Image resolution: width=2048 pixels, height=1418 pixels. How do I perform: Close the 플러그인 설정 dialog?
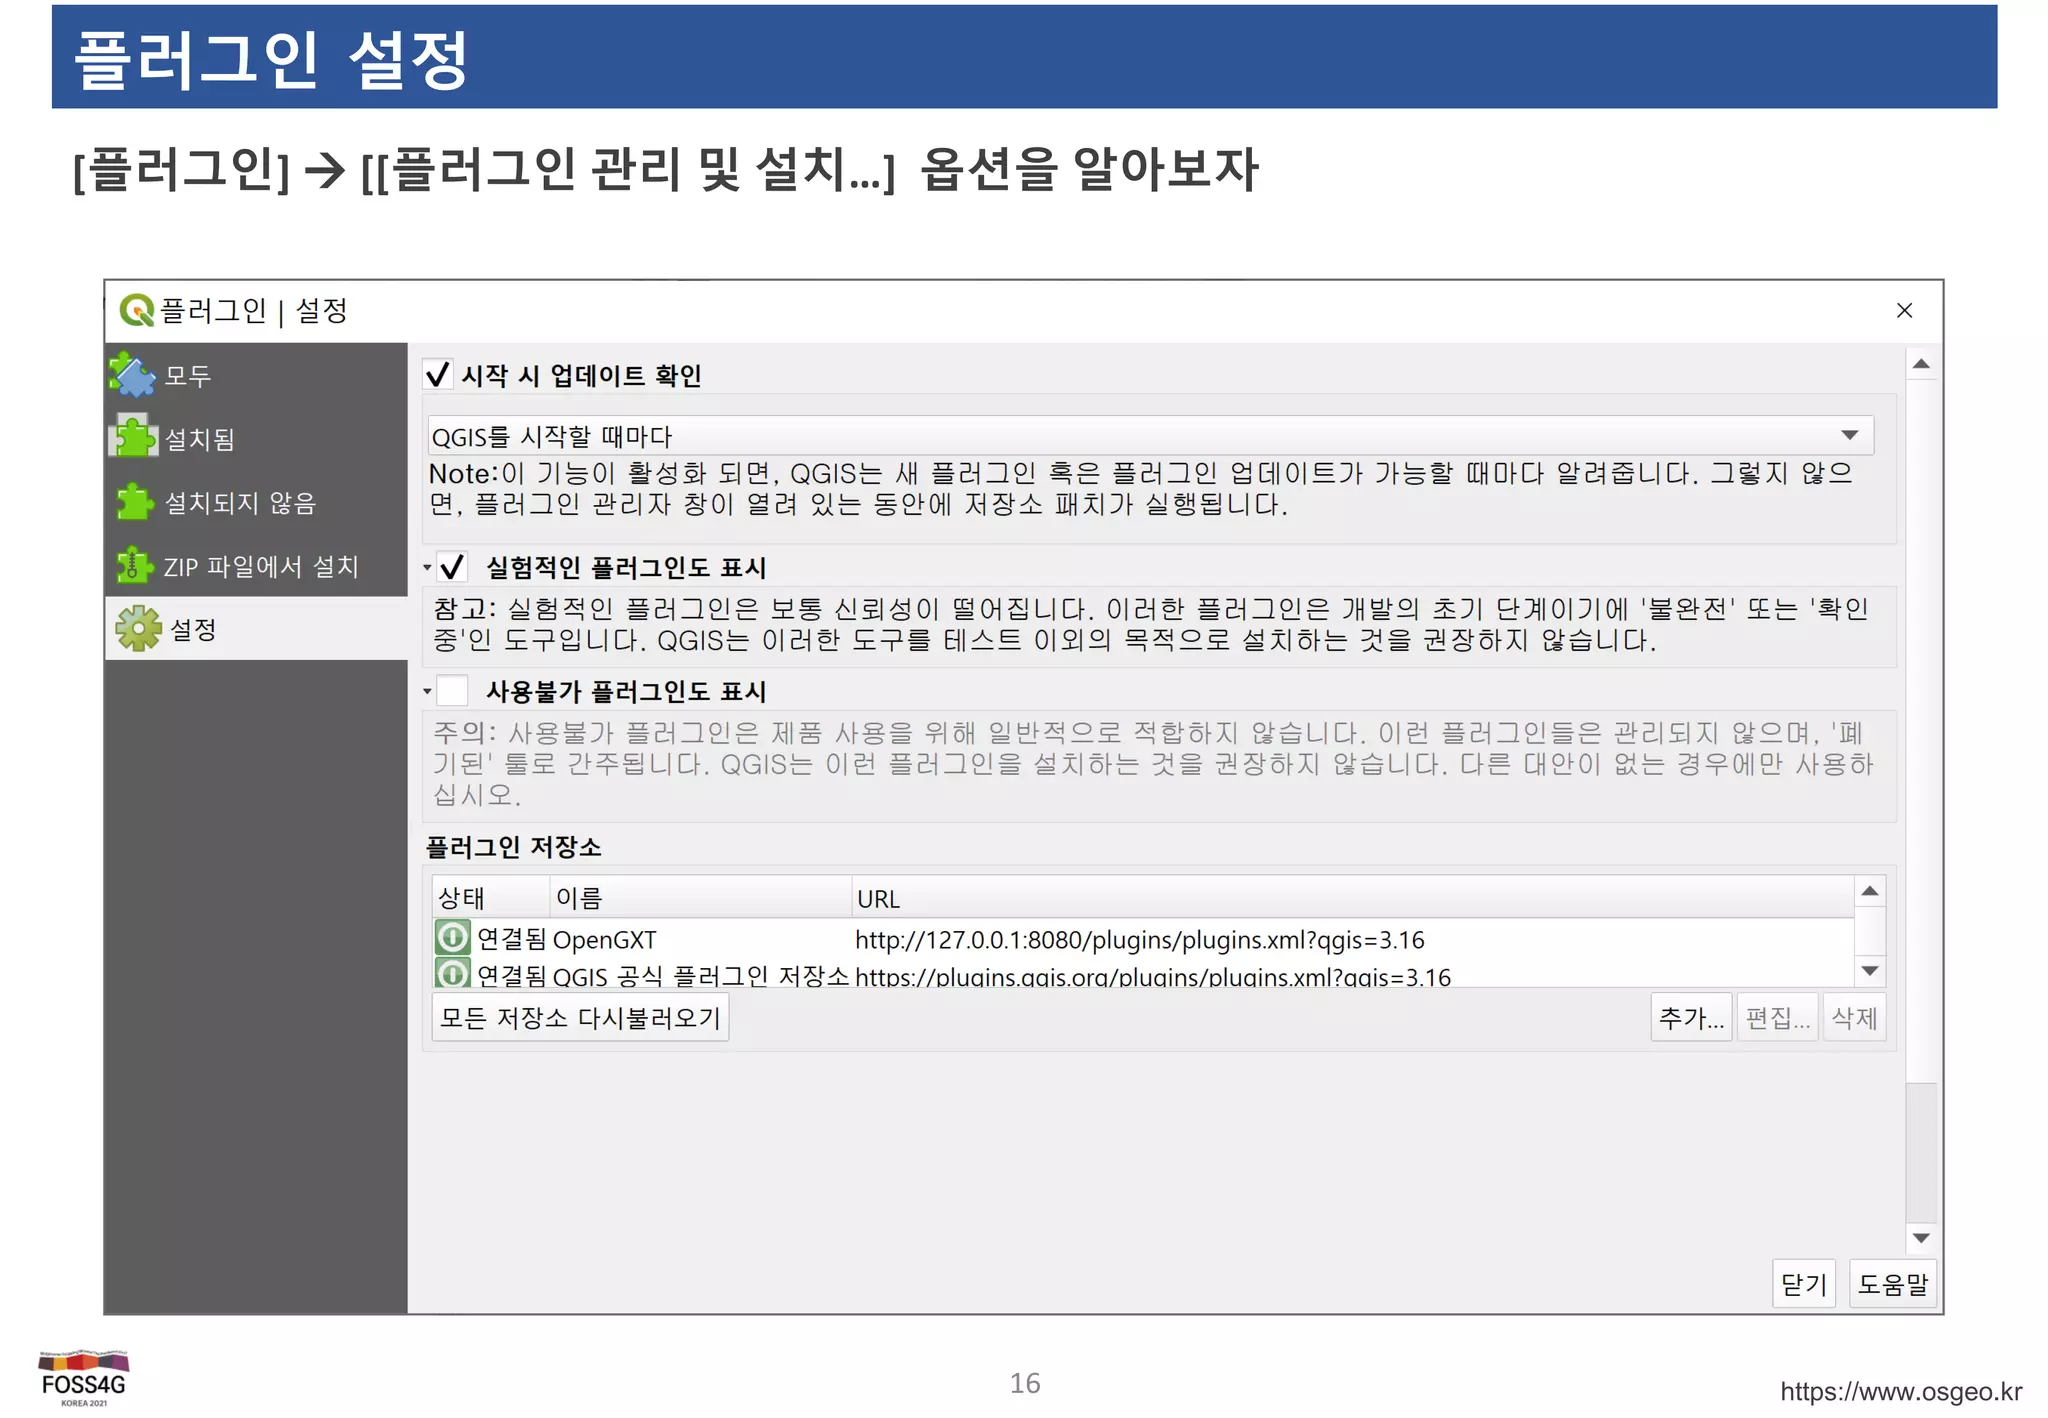coord(1904,311)
